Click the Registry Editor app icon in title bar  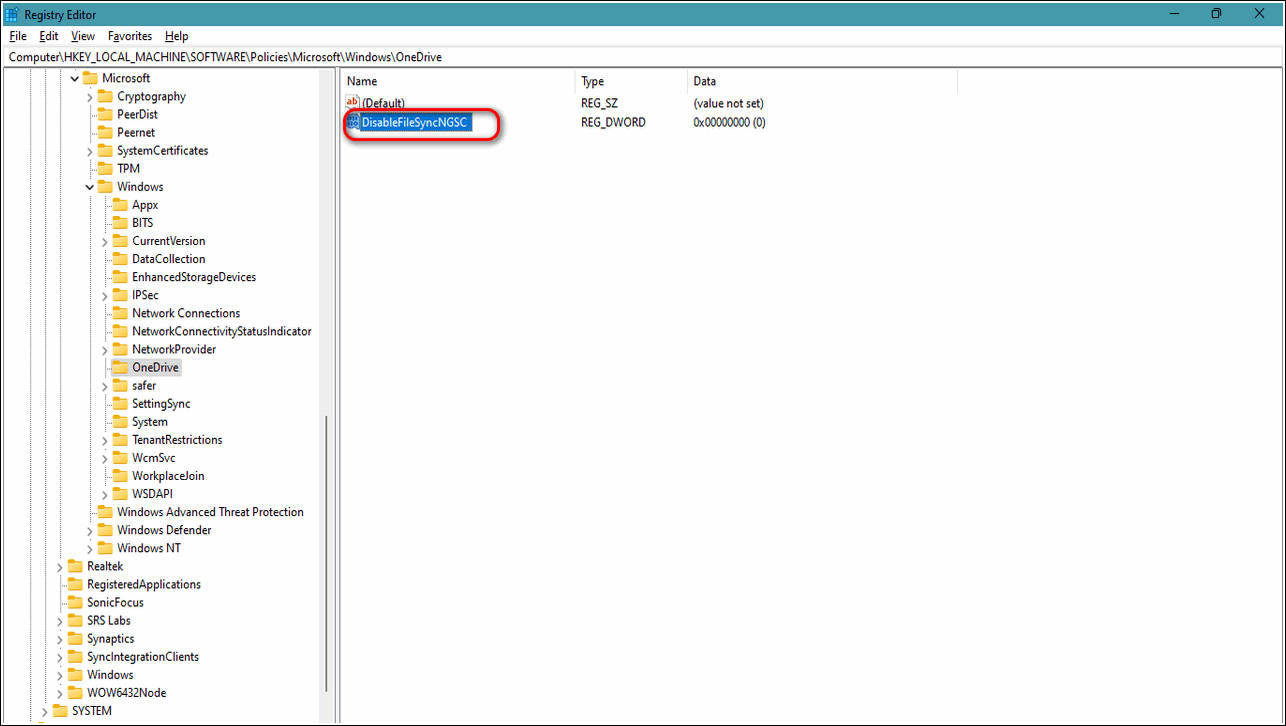(x=12, y=14)
